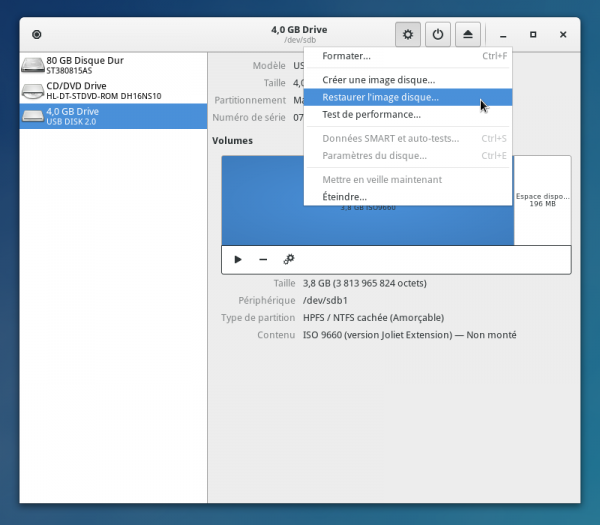600x525 pixels.
Task: Select the 80 GB Disque Dur drive
Action: [112, 65]
